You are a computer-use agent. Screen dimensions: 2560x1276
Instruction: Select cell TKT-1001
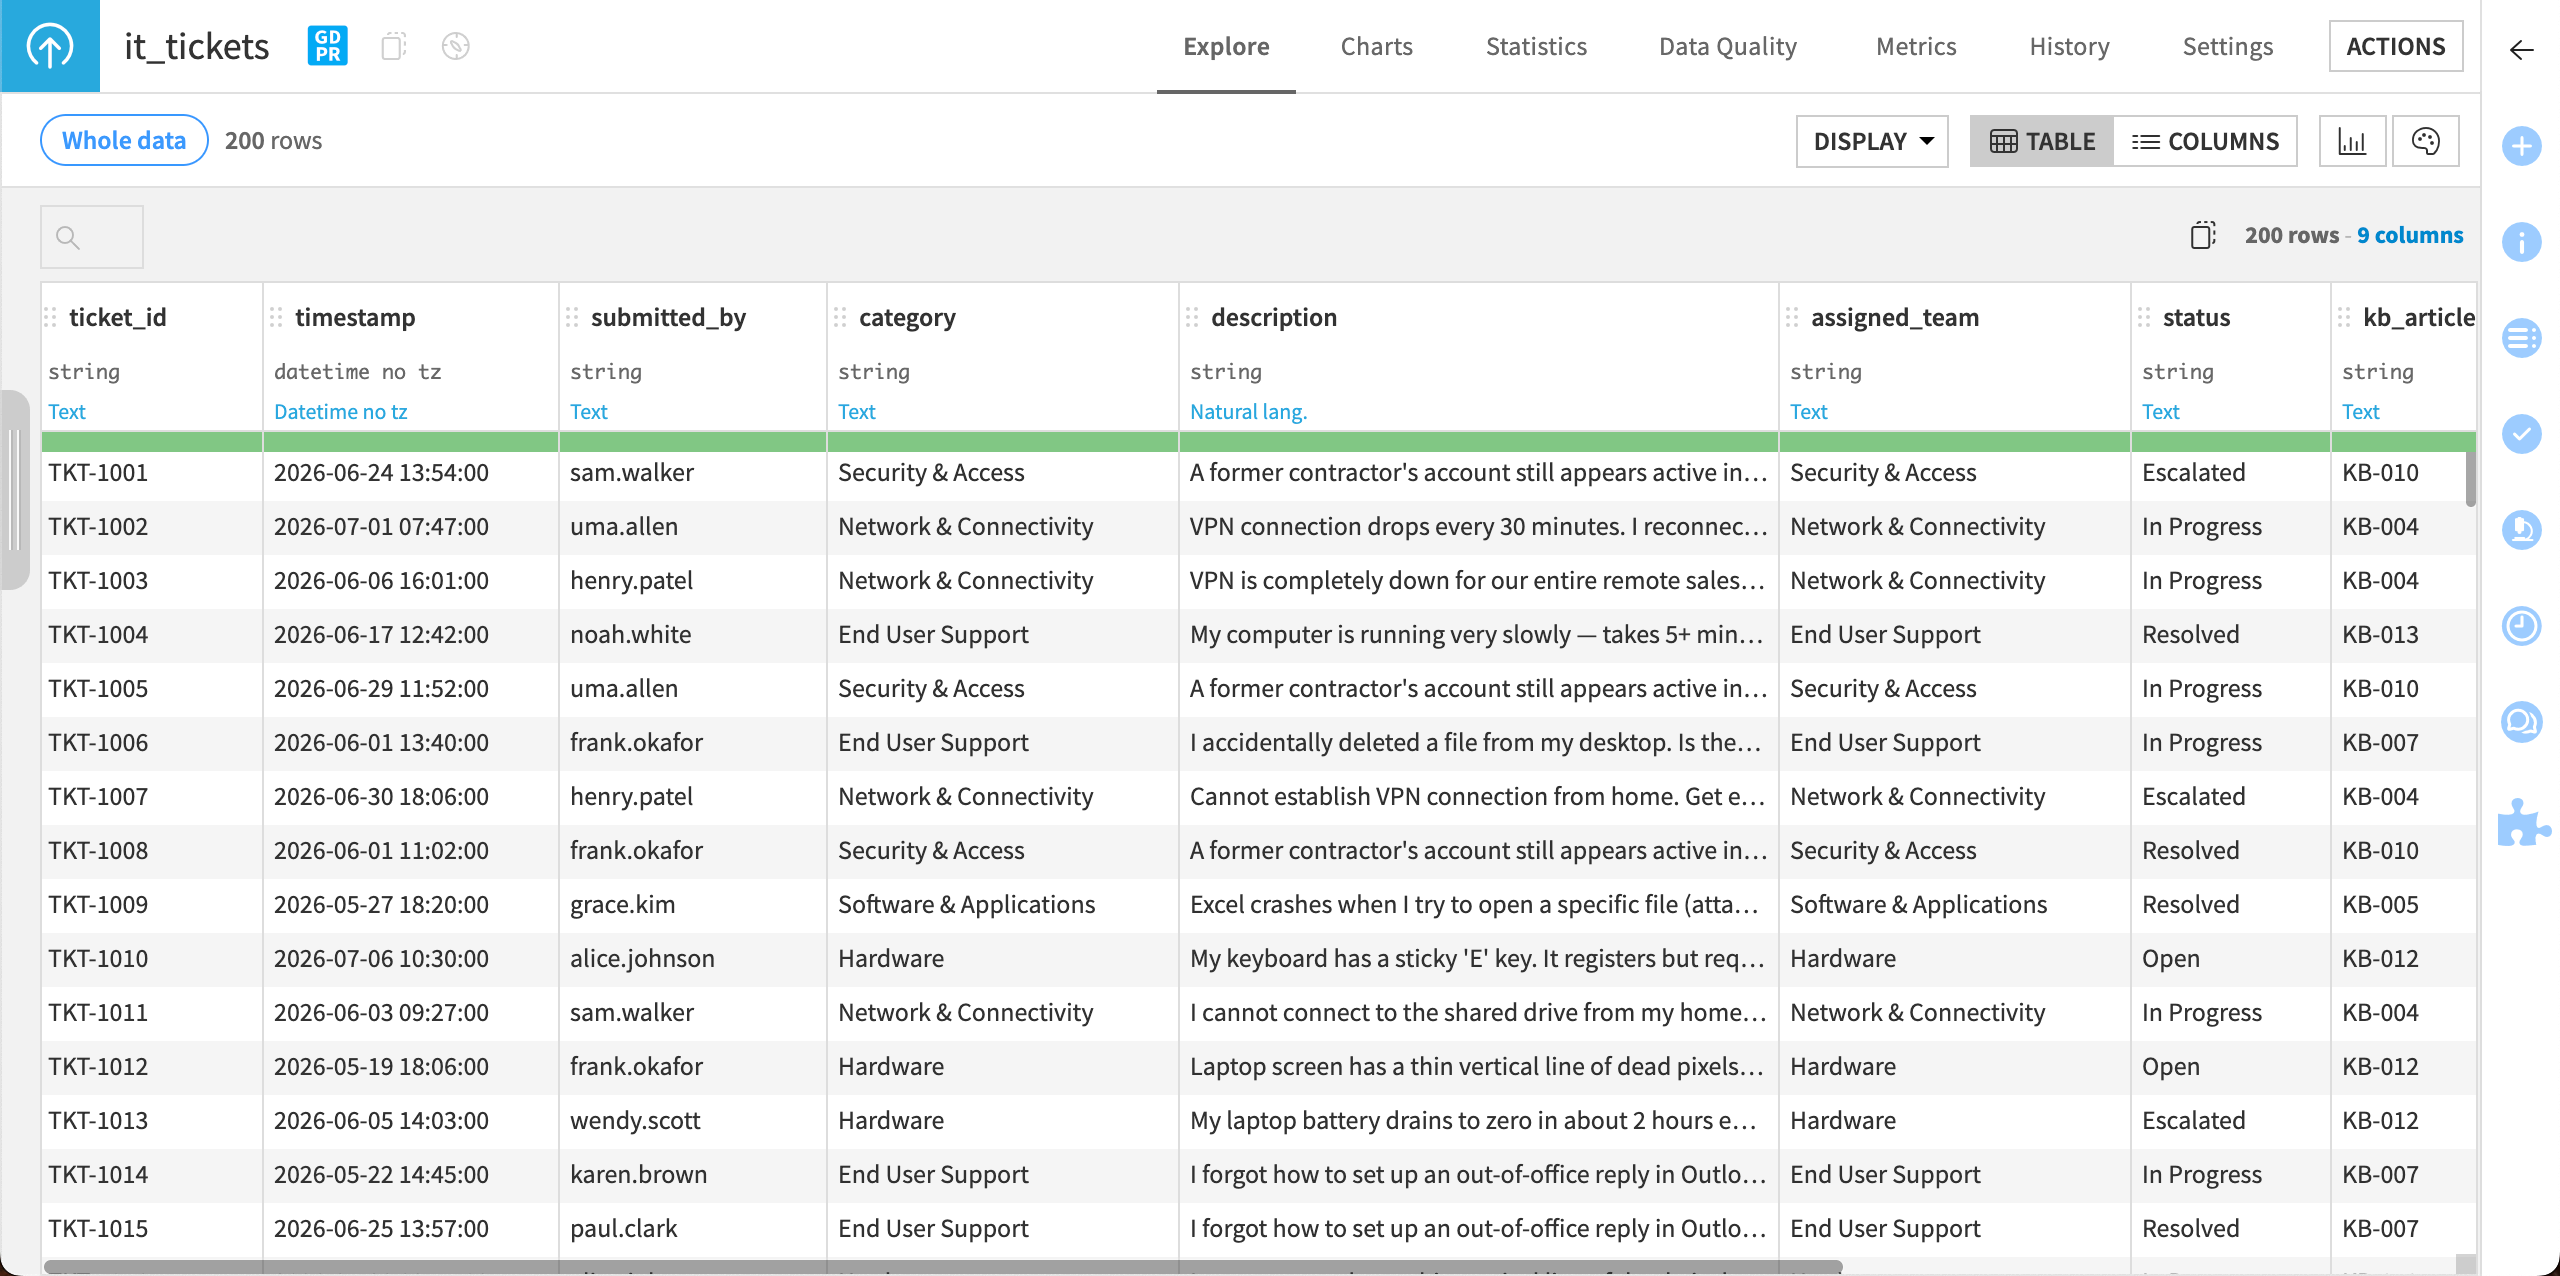152,473
